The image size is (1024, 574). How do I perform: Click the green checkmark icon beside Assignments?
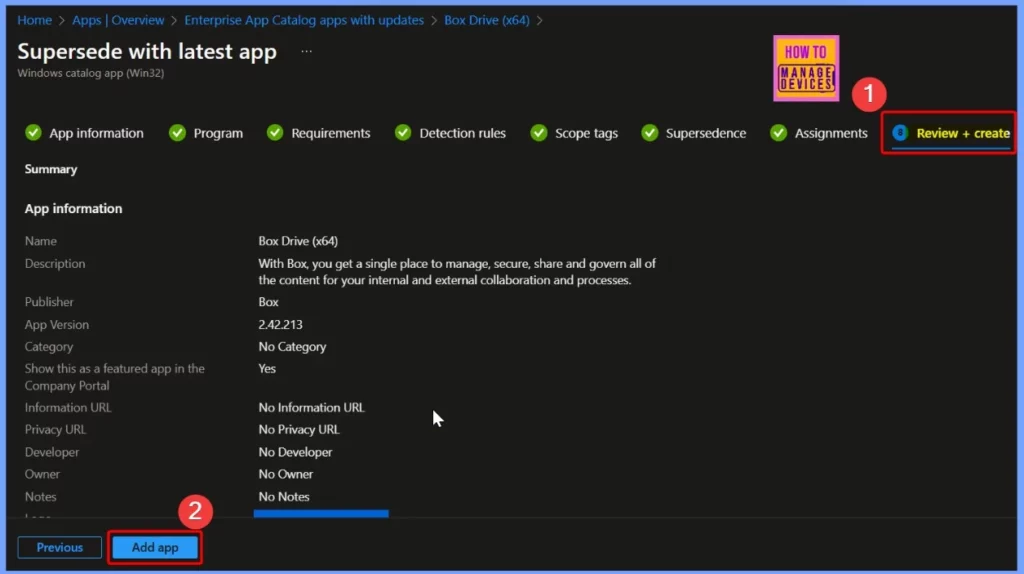[x=778, y=133]
